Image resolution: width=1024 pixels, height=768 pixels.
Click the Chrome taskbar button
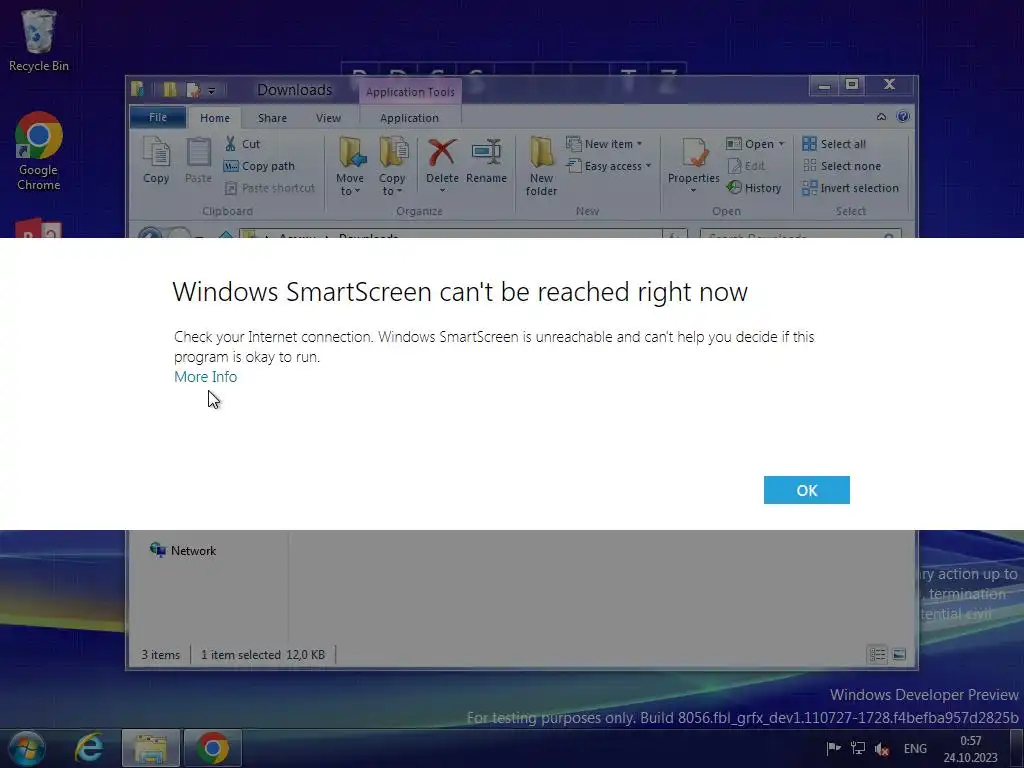(x=212, y=748)
